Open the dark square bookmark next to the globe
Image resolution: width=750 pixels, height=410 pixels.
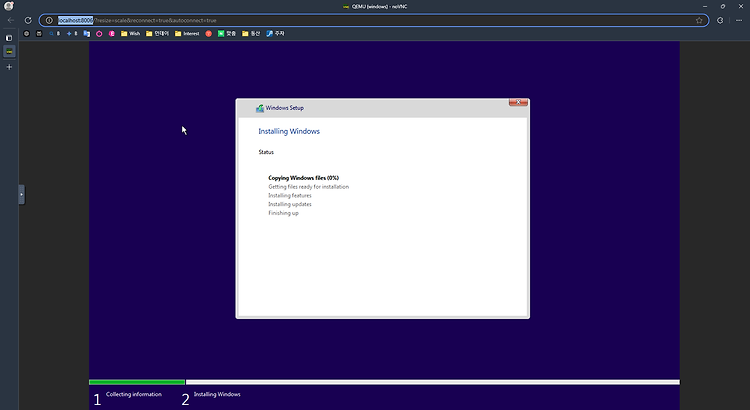click(x=39, y=33)
